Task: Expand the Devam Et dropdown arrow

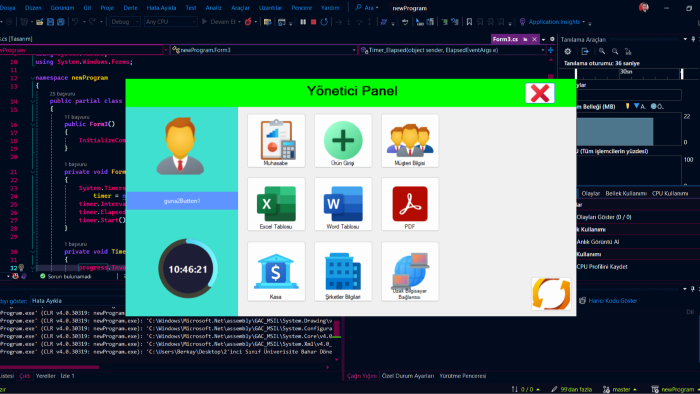Action: (x=240, y=21)
